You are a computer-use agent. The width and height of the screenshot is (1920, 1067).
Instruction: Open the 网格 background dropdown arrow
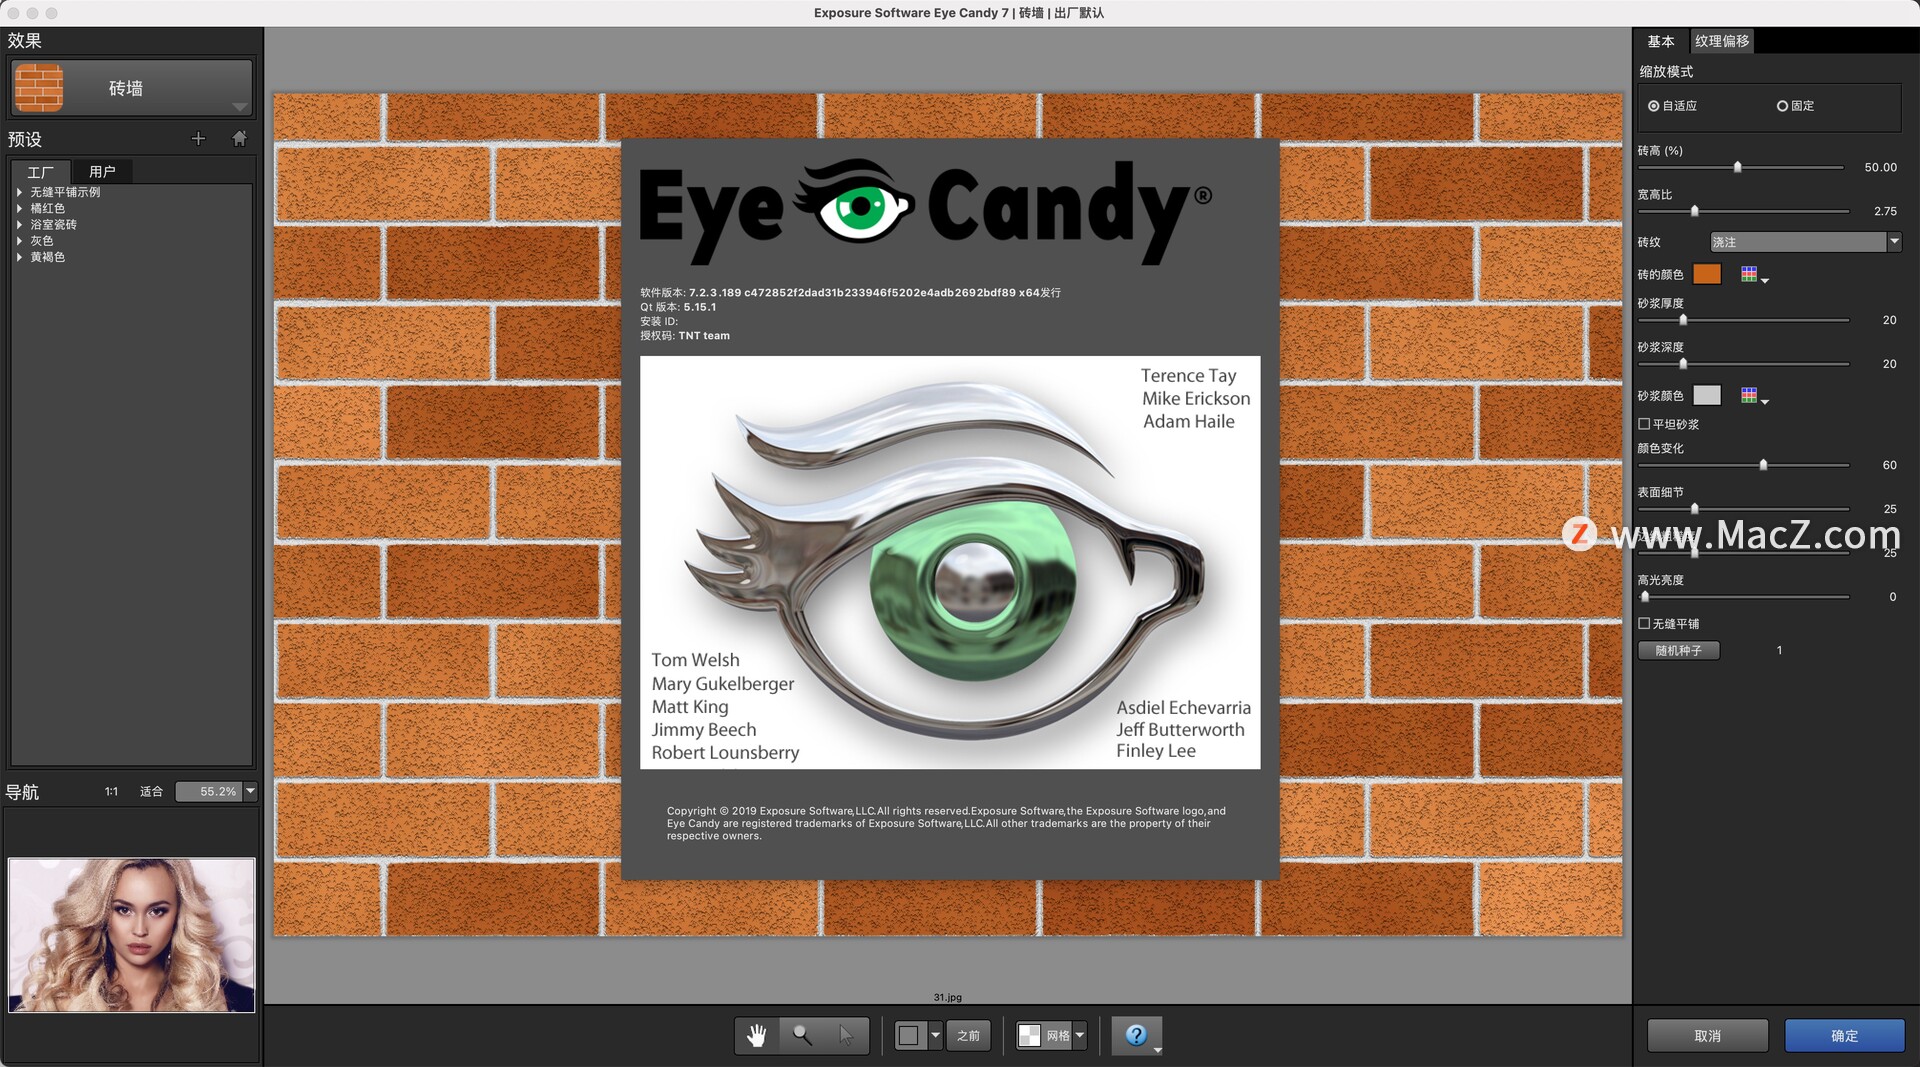coord(1082,1035)
